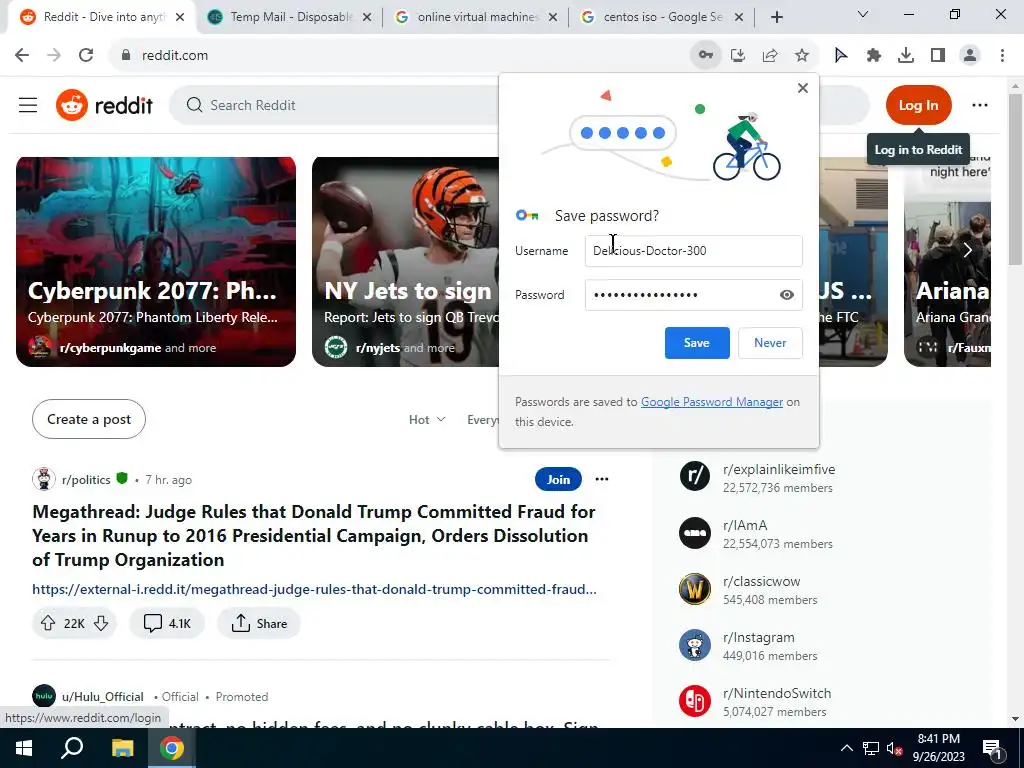Show the password with eye icon

787,295
